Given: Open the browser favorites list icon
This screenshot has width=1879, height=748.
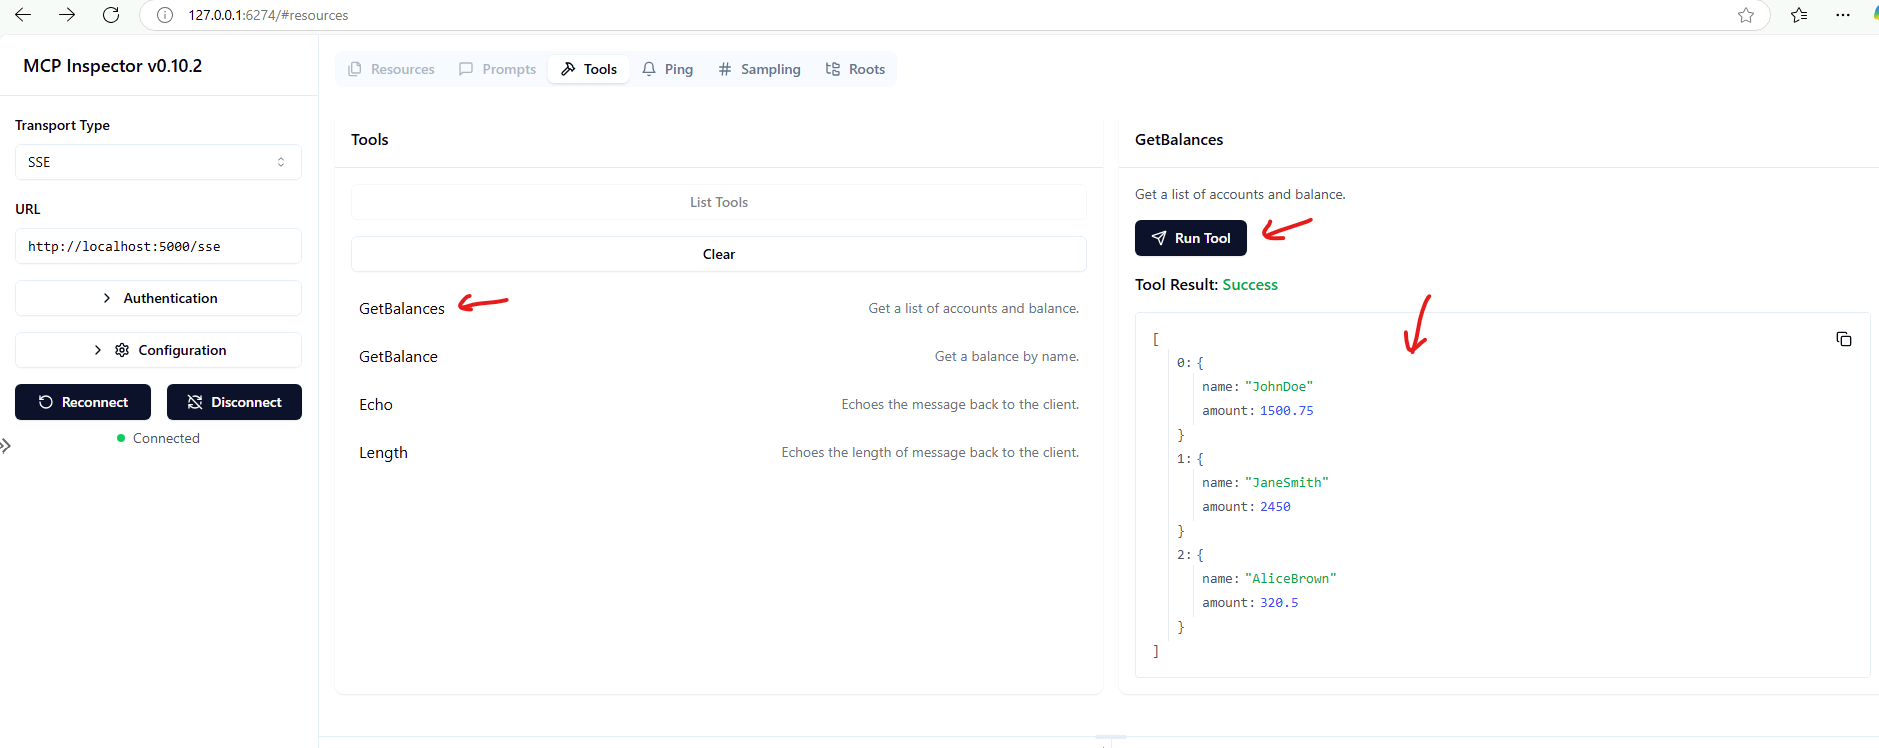Looking at the screenshot, I should (x=1799, y=15).
